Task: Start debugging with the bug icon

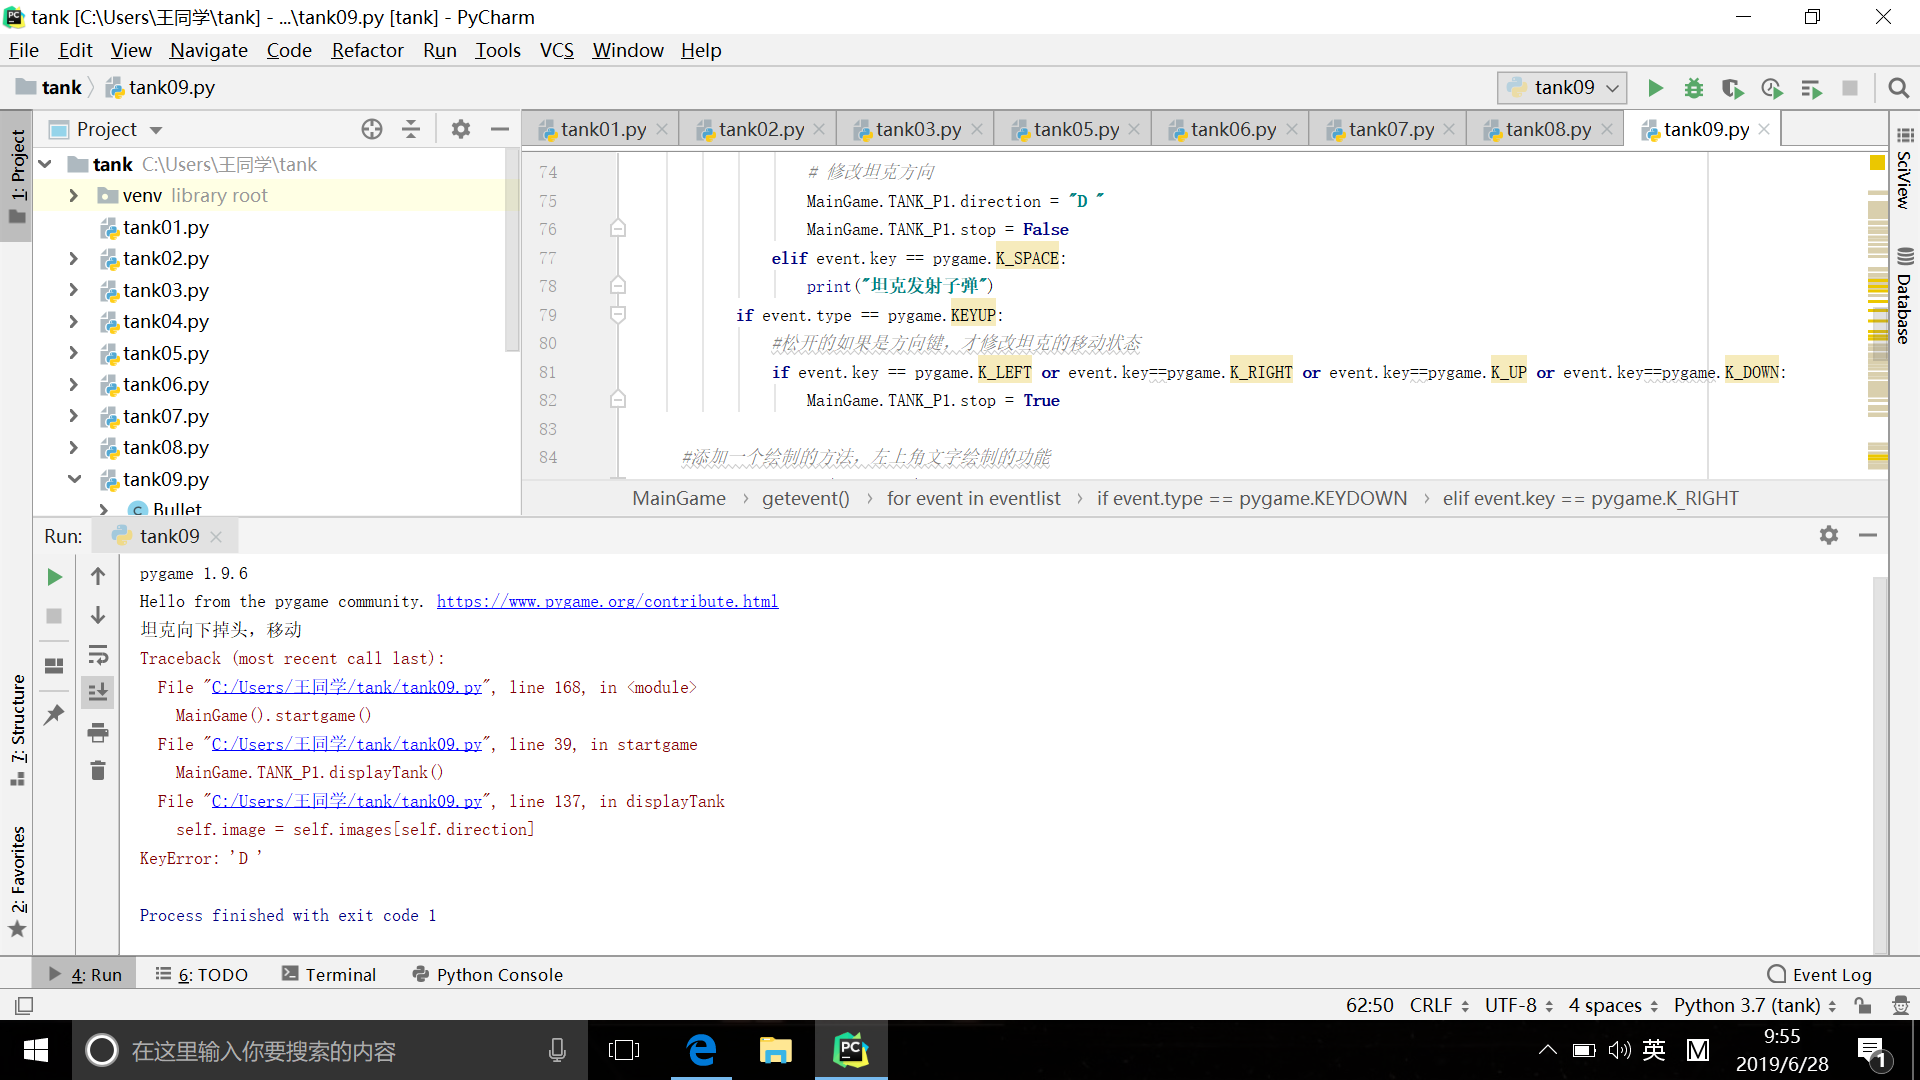Action: 1693,88
